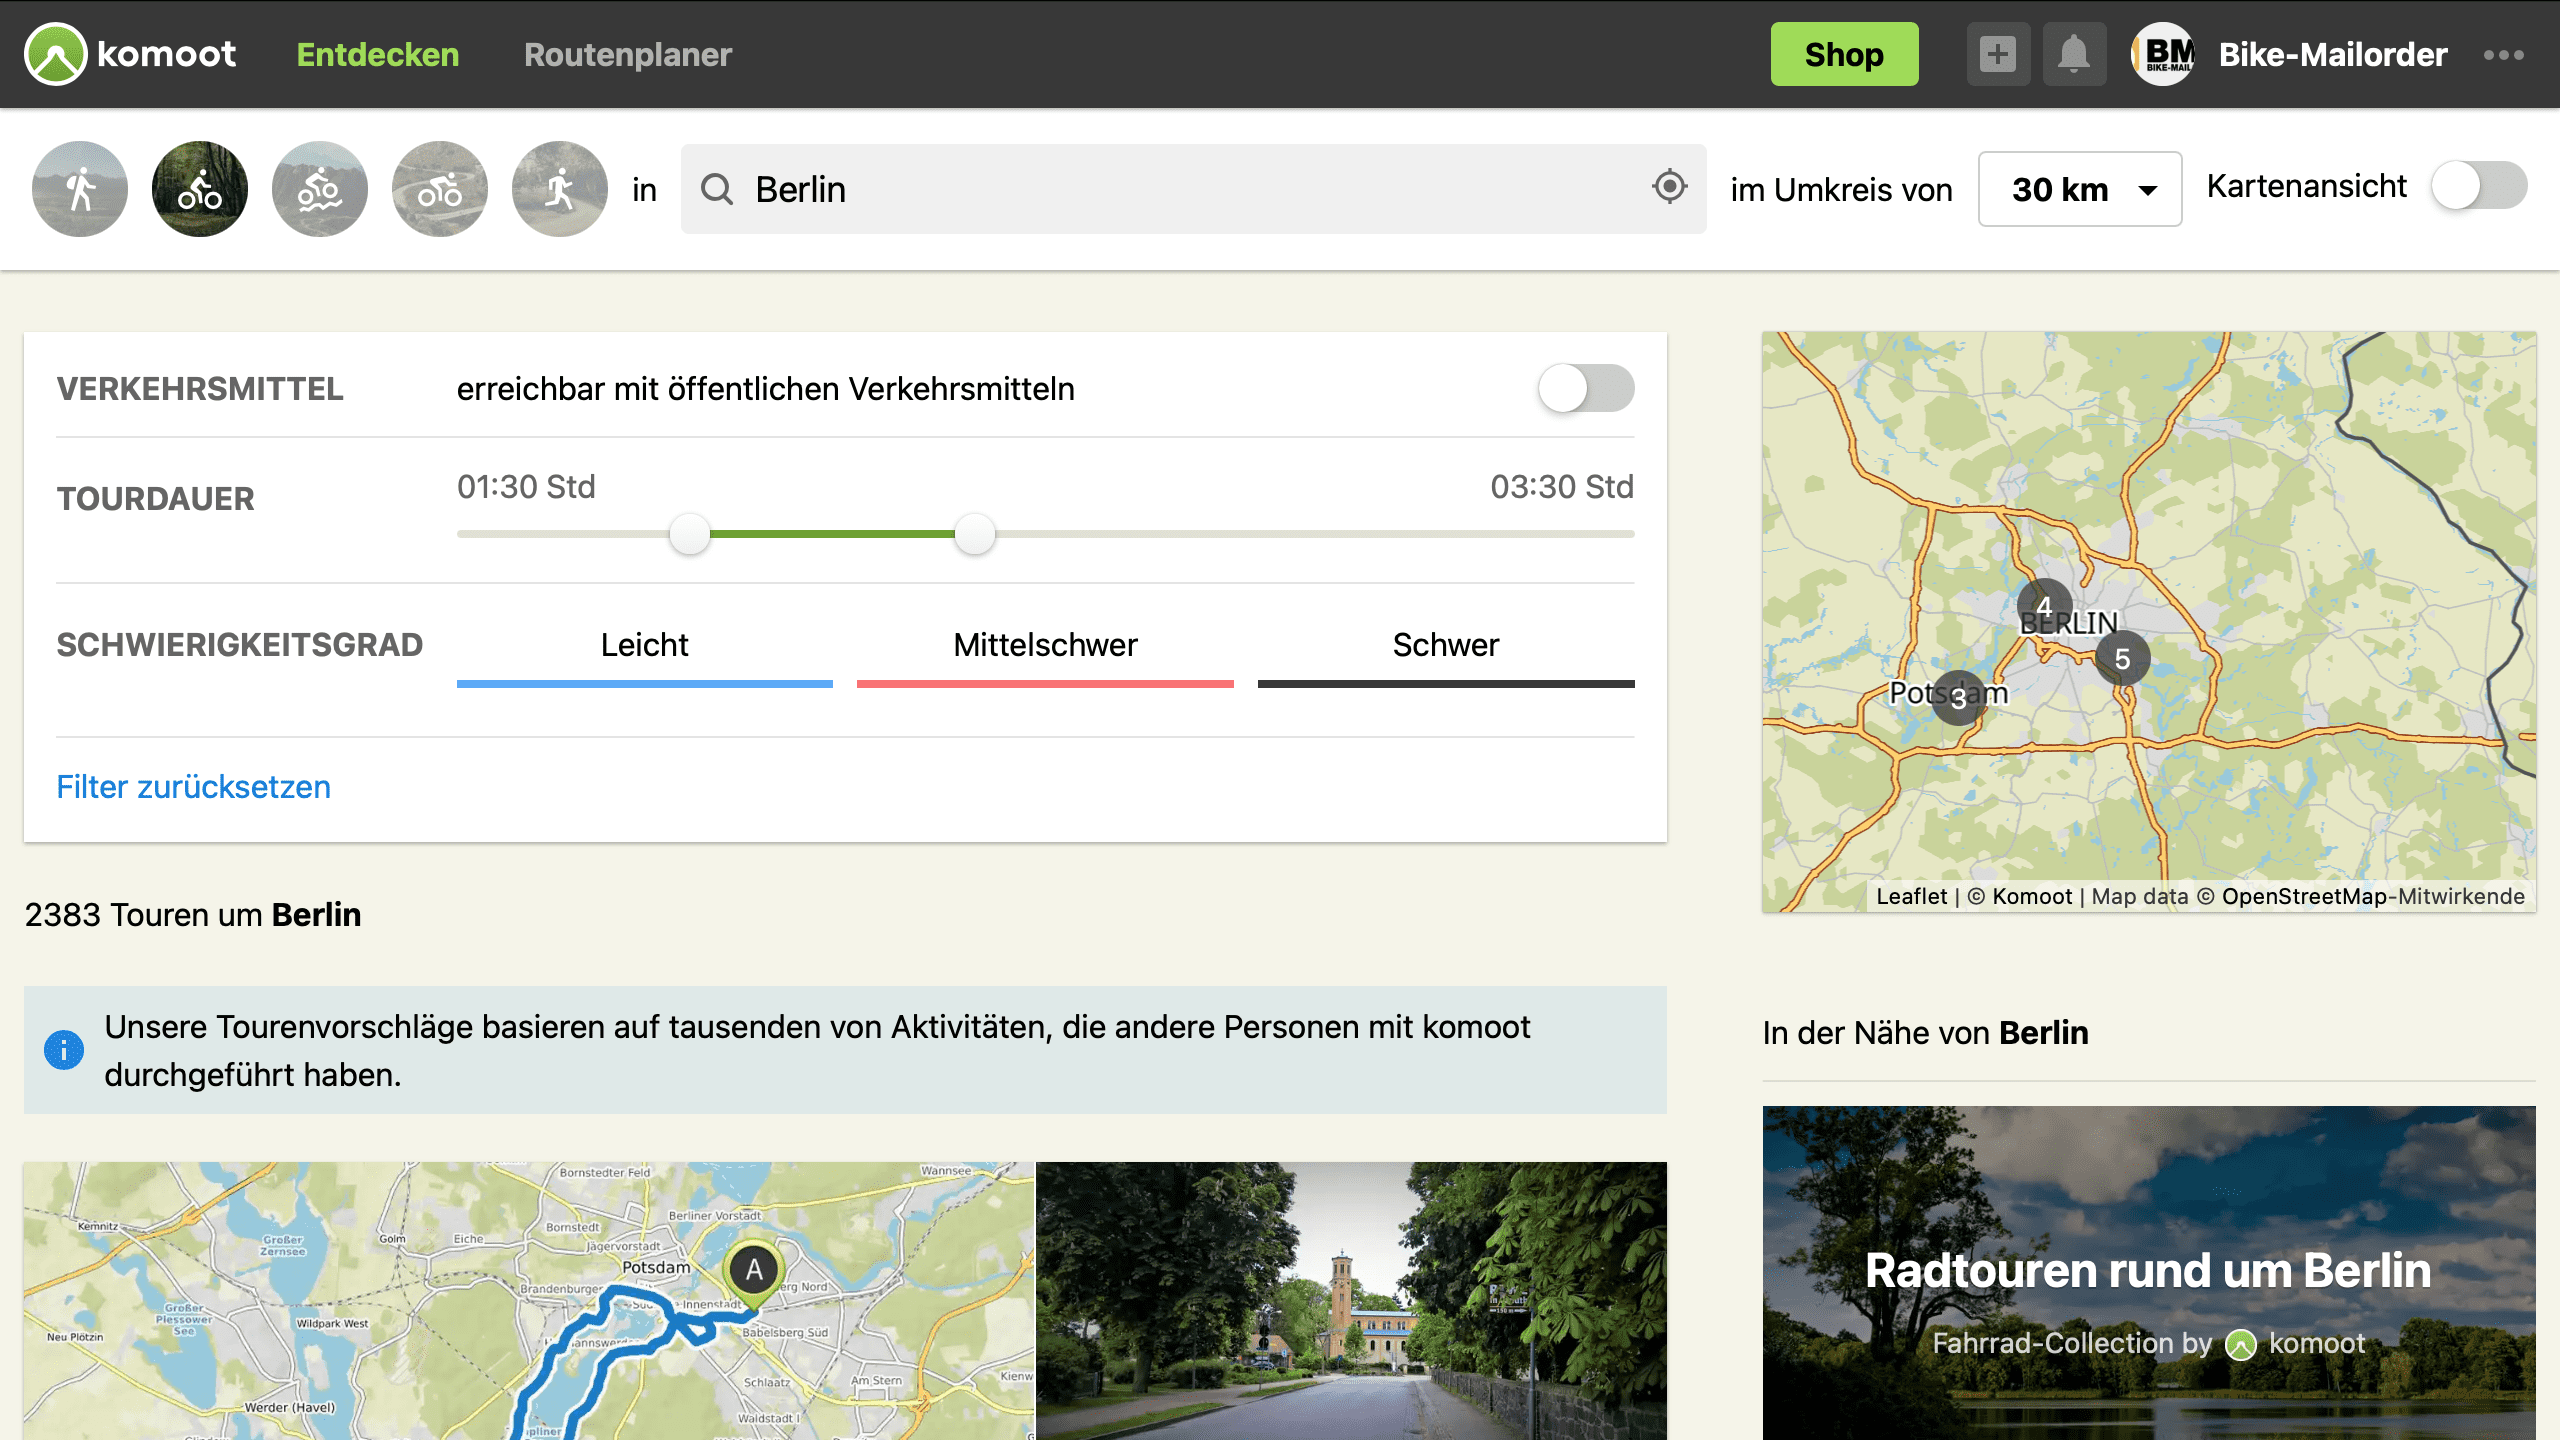2560x1440 pixels.
Task: Click the In der Nähe von Berlin heading
Action: [x=1925, y=1032]
